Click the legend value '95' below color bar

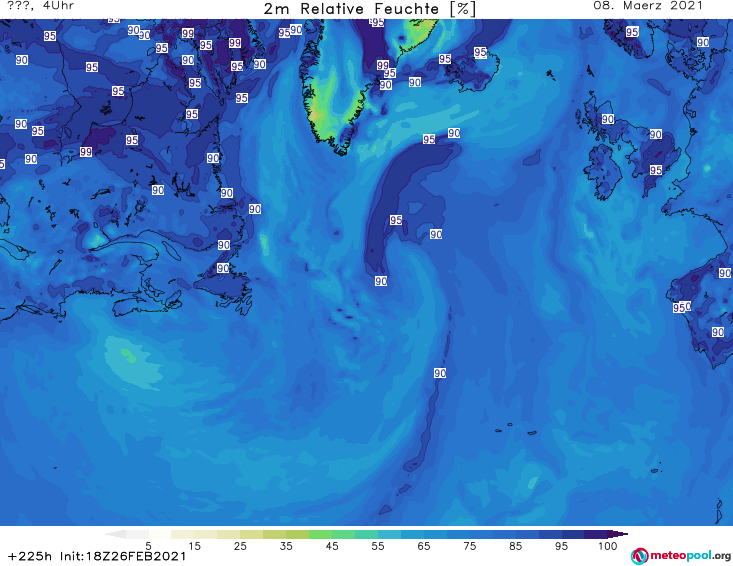tap(561, 546)
